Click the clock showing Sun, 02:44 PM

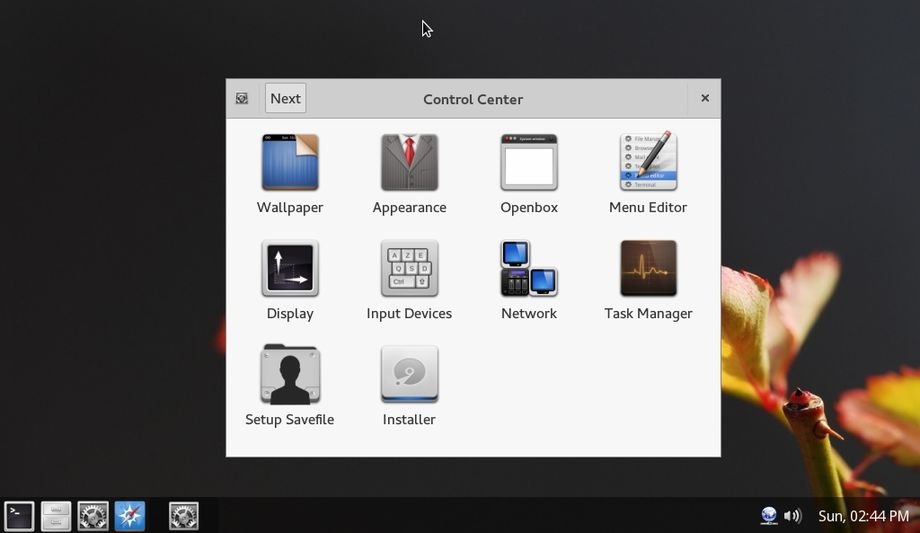(863, 516)
